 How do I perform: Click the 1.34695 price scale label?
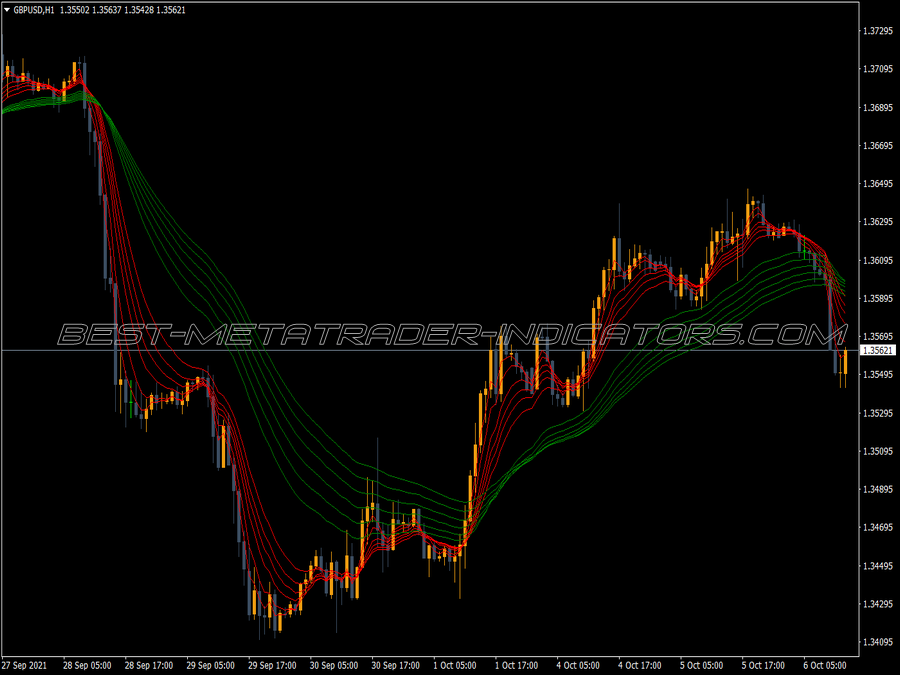878,527
